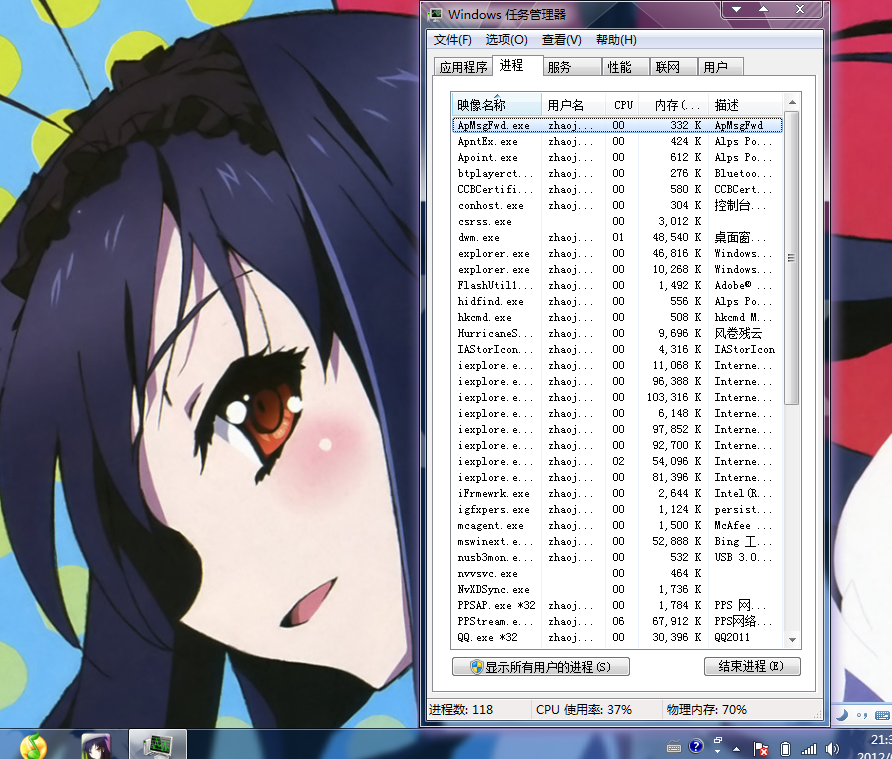Open the 选项(O) menu
The width and height of the screenshot is (892, 759).
tap(506, 40)
